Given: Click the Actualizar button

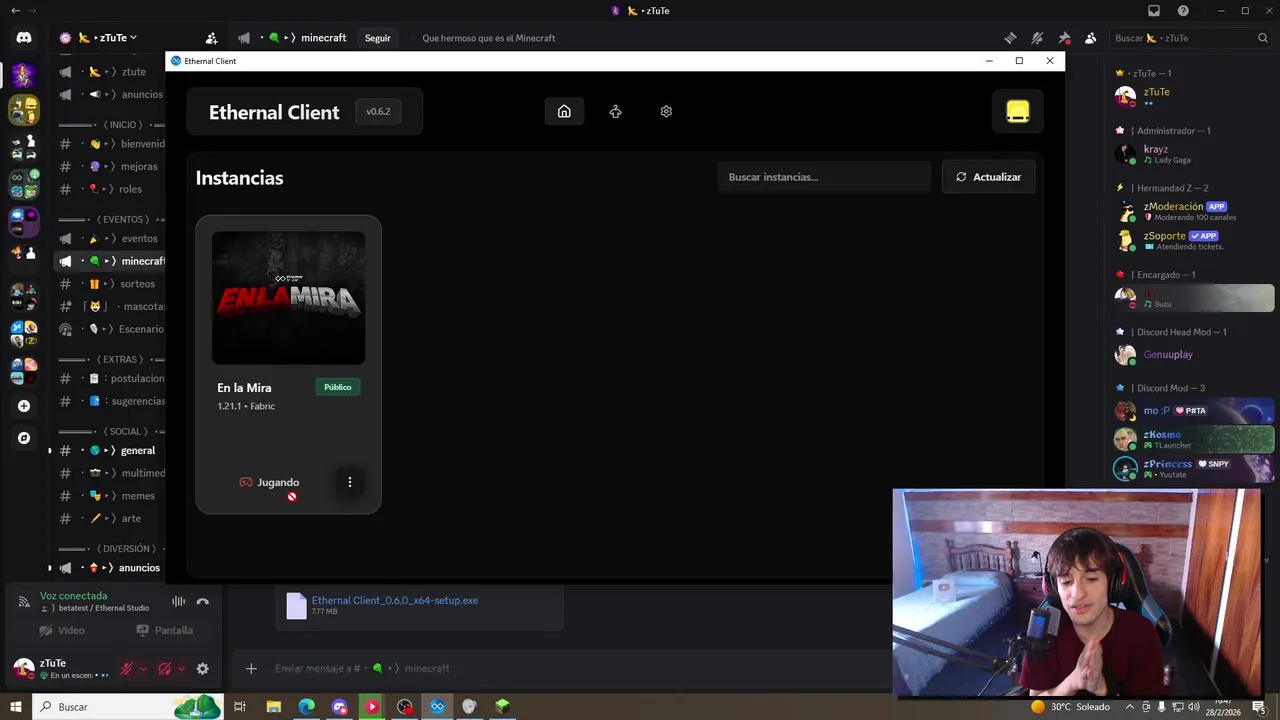Looking at the screenshot, I should pos(988,177).
